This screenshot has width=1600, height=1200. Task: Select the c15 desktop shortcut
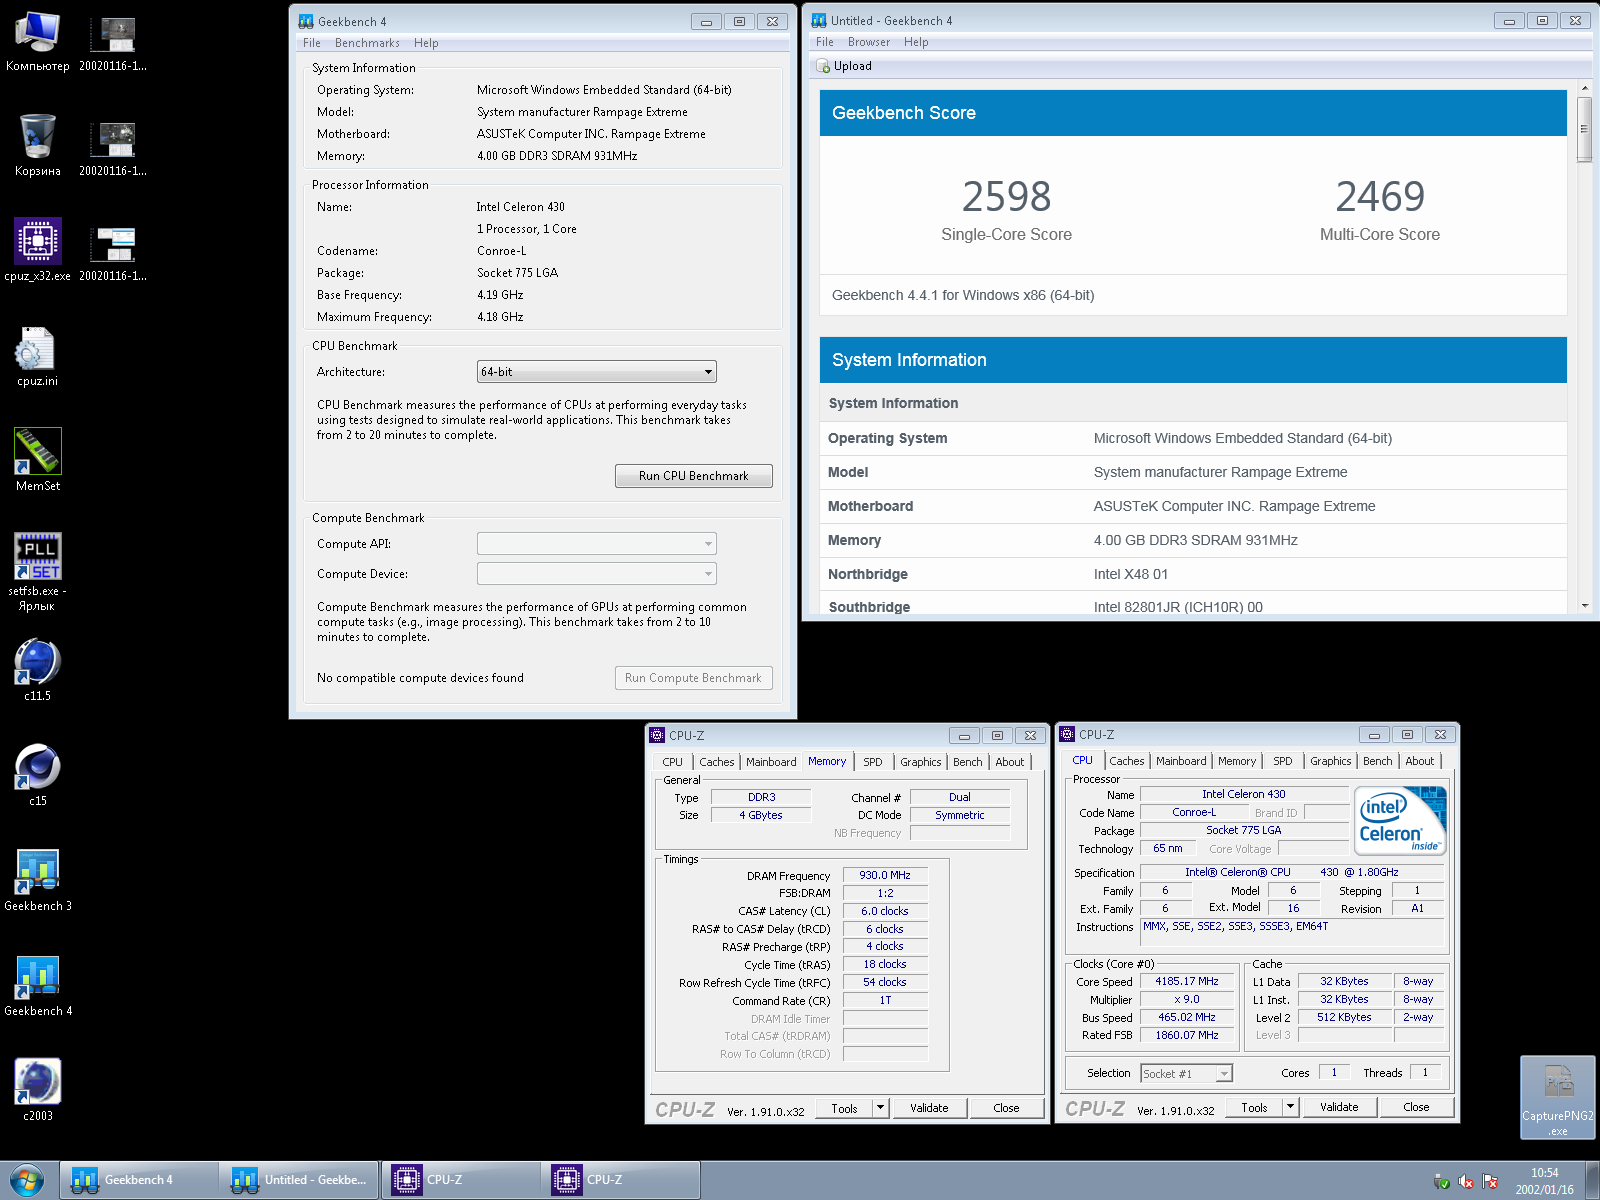(37, 775)
